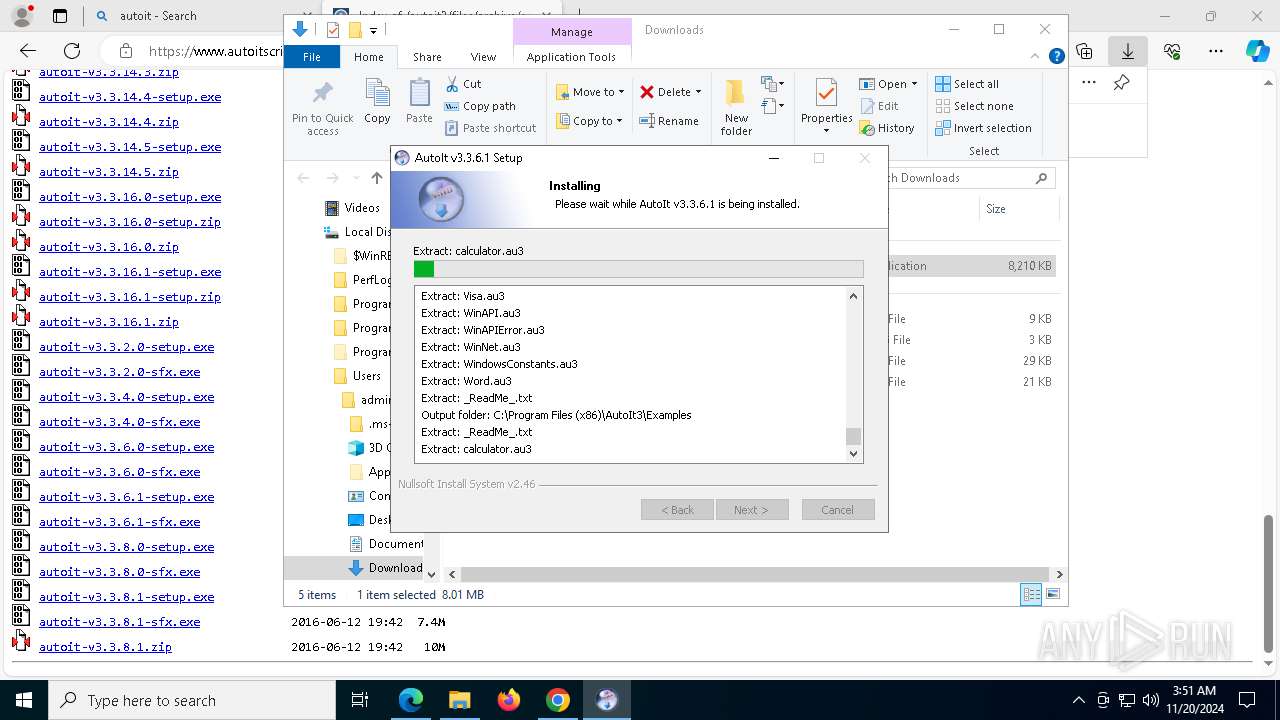Image resolution: width=1280 pixels, height=720 pixels.
Task: Switch to large icons view in Explorer status bar
Action: point(1052,594)
